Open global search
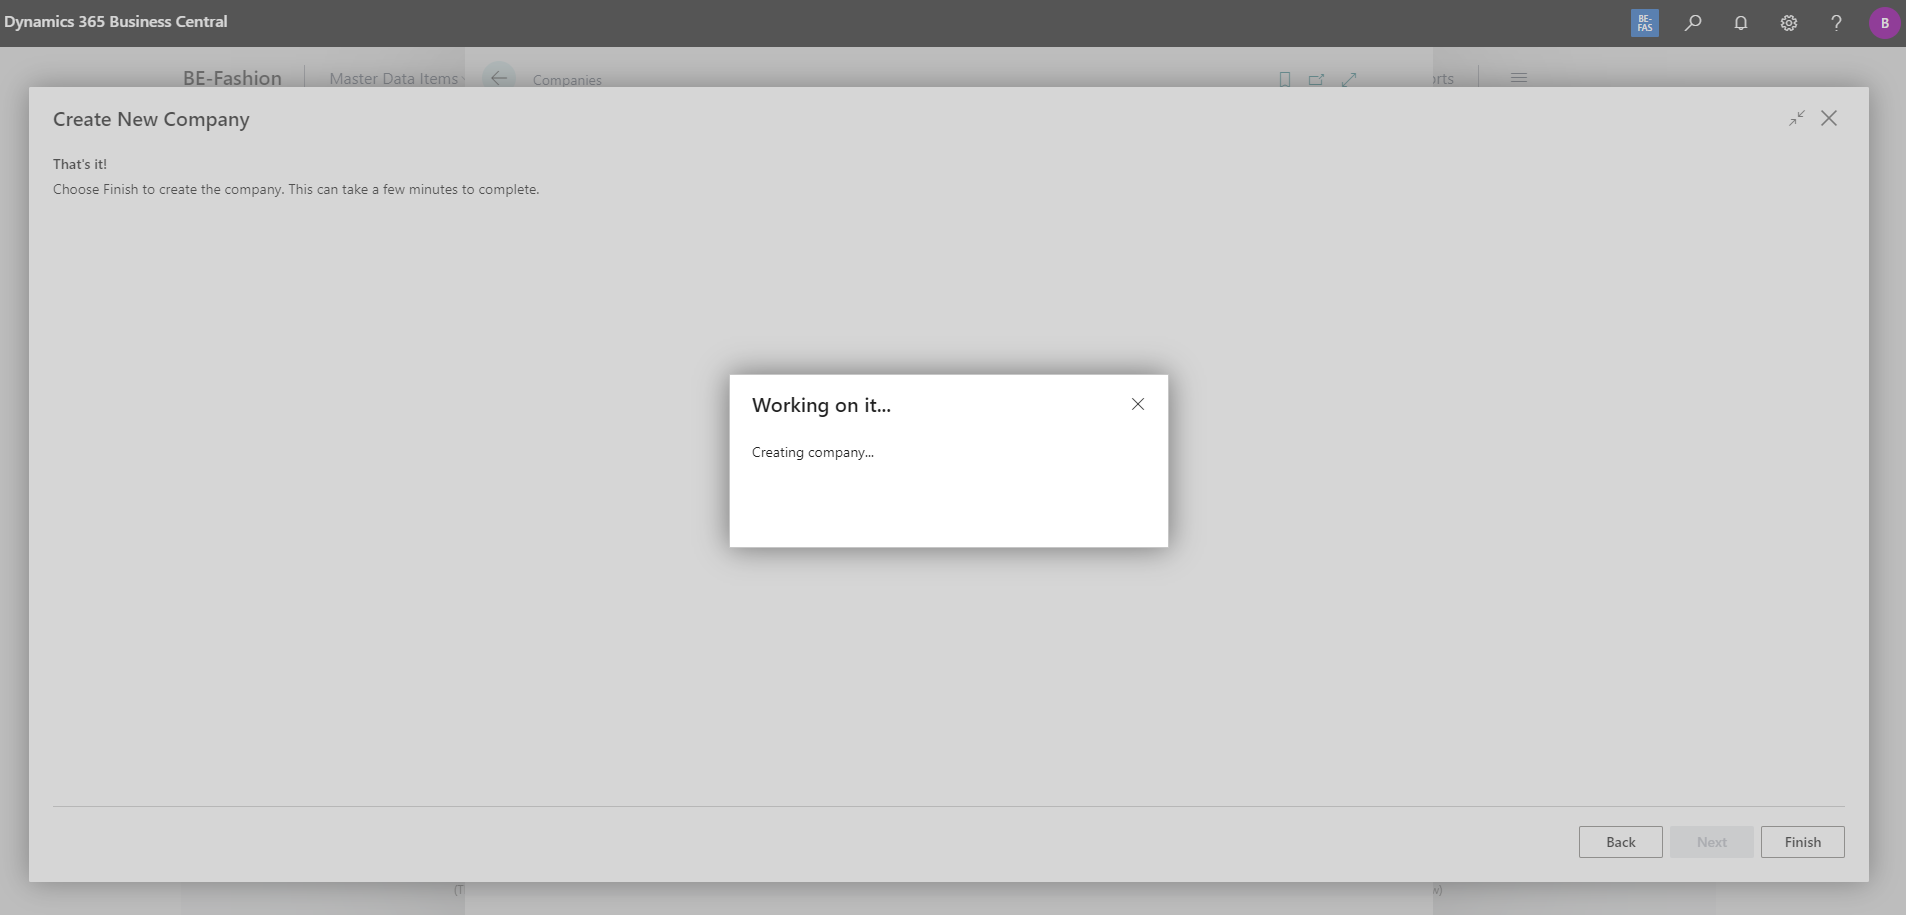The width and height of the screenshot is (1906, 915). point(1692,22)
